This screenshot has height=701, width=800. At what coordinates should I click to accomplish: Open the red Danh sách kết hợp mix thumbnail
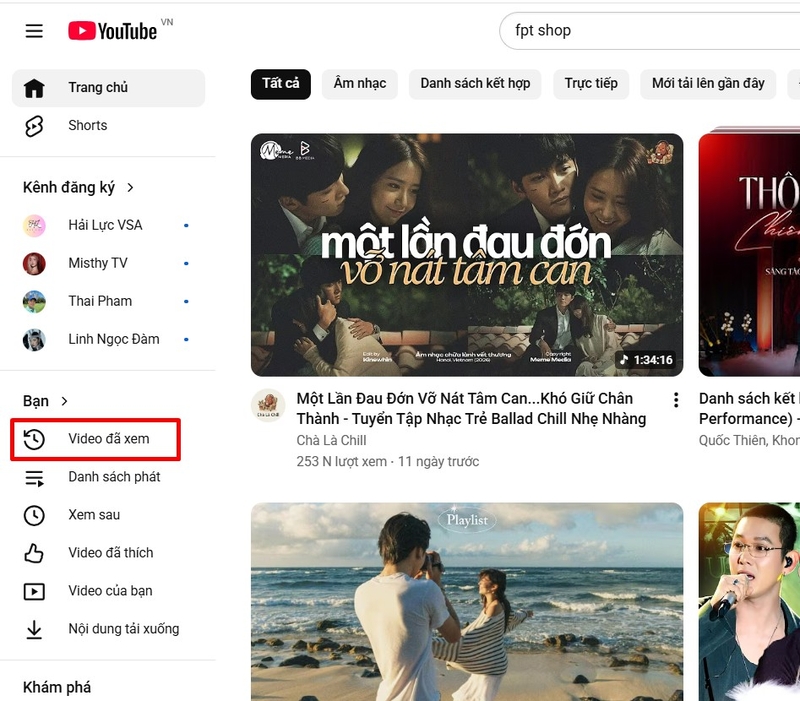749,253
